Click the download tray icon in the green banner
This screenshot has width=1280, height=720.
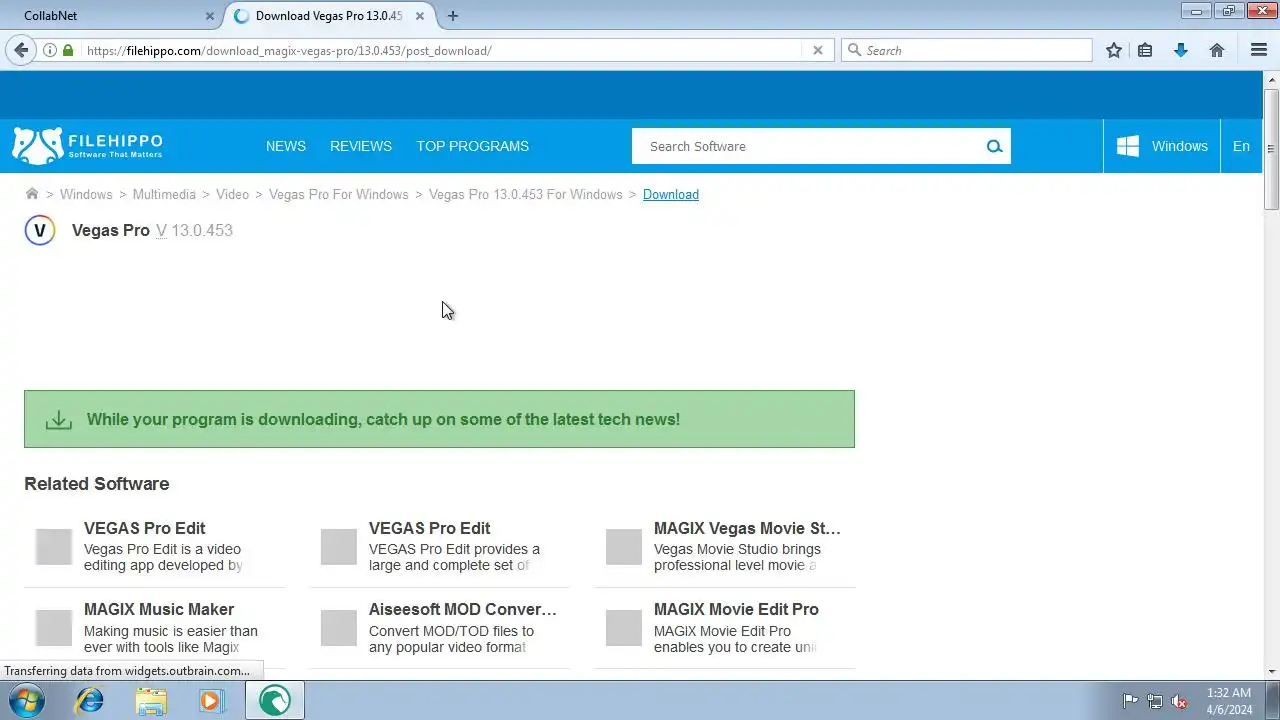[59, 420]
